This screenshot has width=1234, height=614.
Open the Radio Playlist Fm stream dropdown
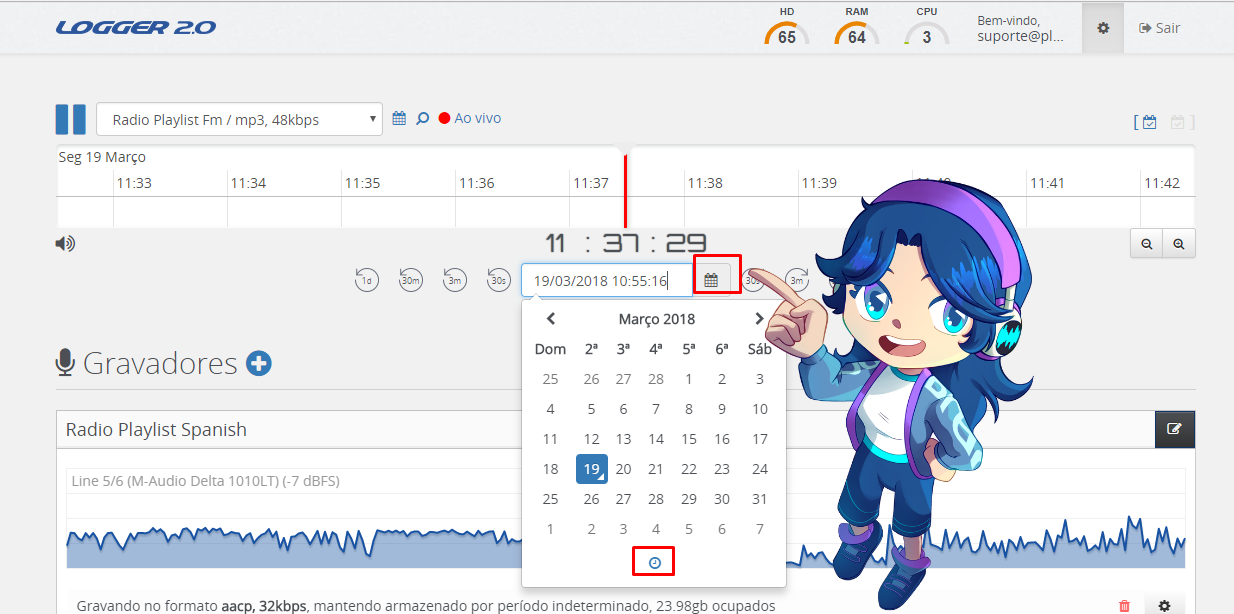[x=240, y=119]
